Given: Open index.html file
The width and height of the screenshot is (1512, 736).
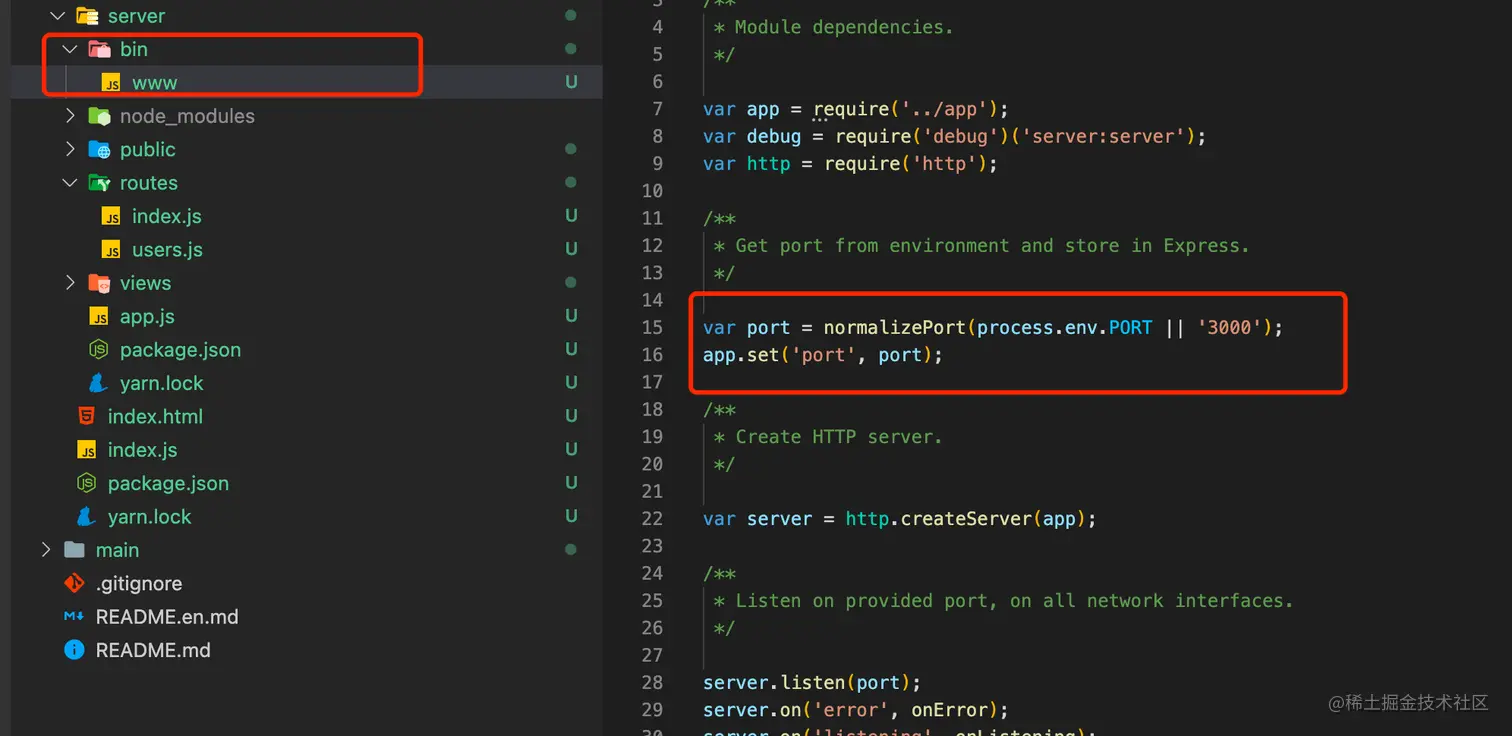Looking at the screenshot, I should tap(155, 416).
